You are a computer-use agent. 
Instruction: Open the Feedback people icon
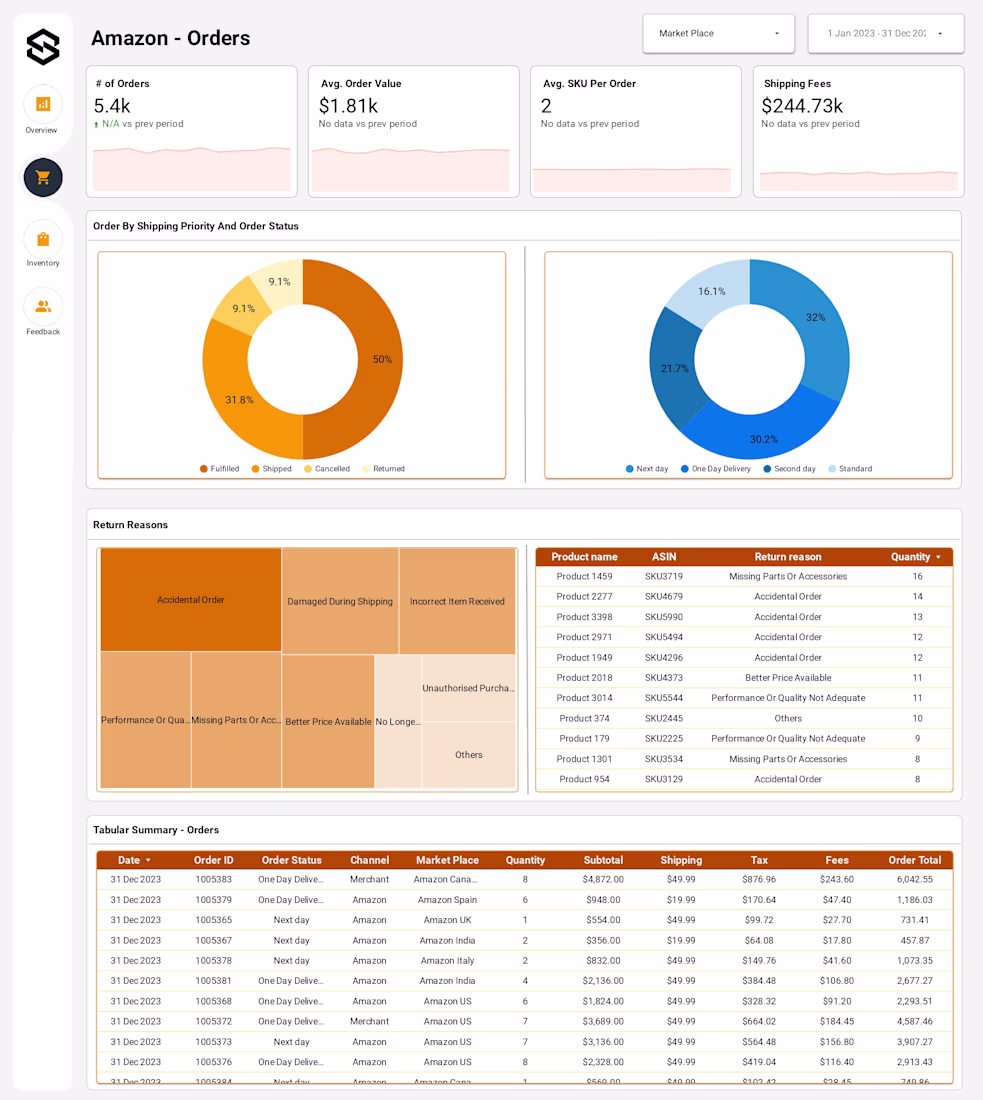pyautogui.click(x=43, y=307)
